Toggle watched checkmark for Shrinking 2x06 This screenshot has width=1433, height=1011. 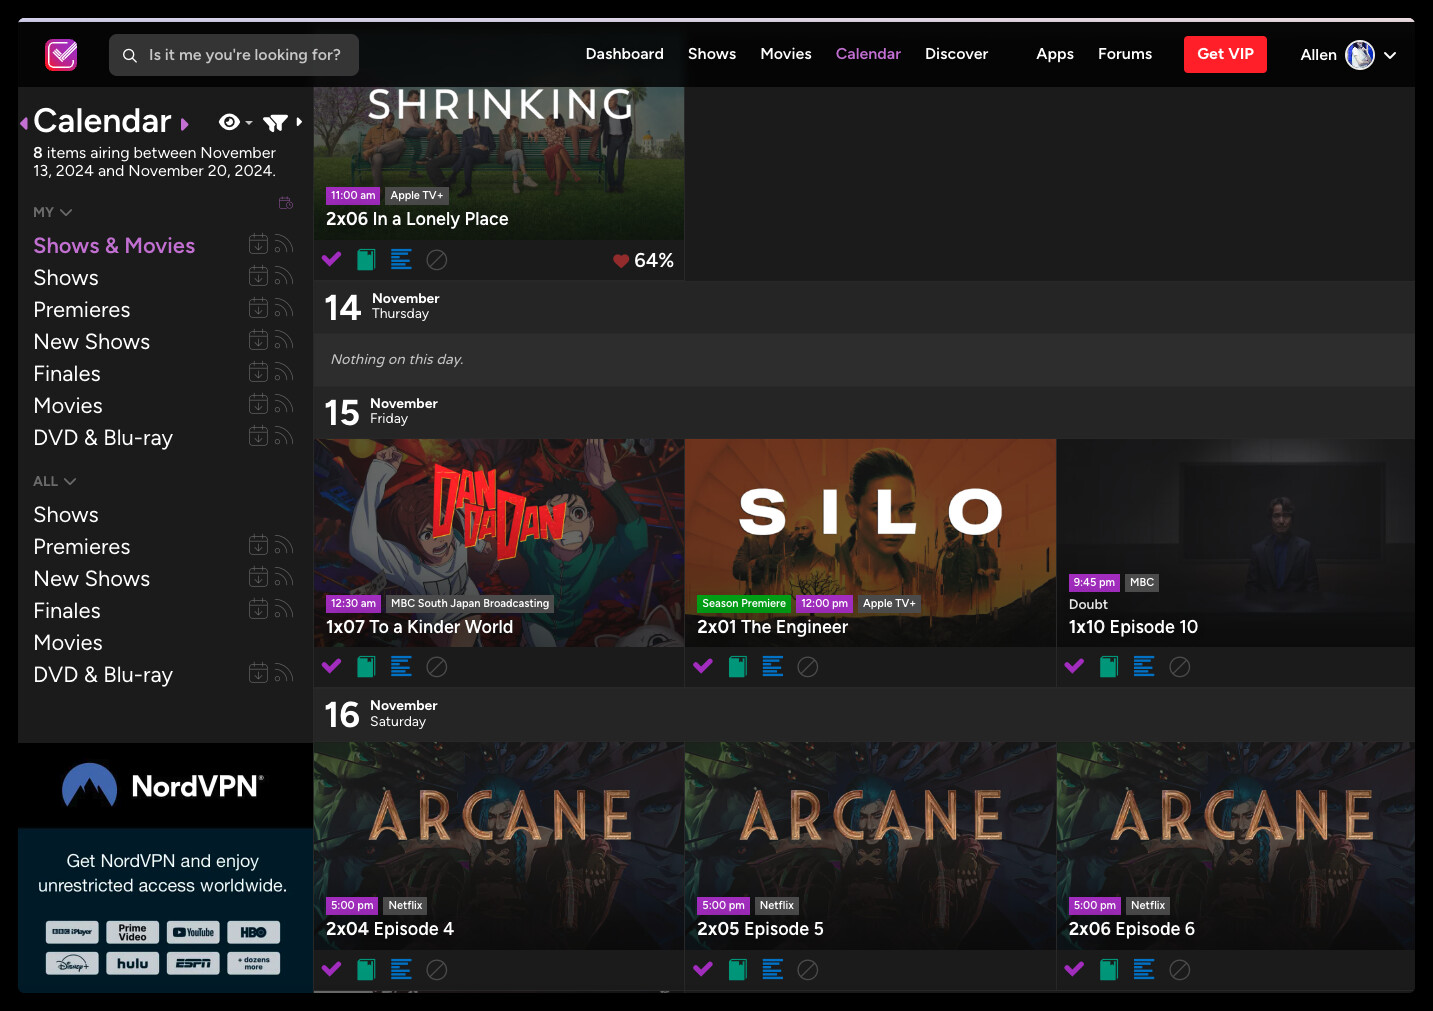[332, 260]
